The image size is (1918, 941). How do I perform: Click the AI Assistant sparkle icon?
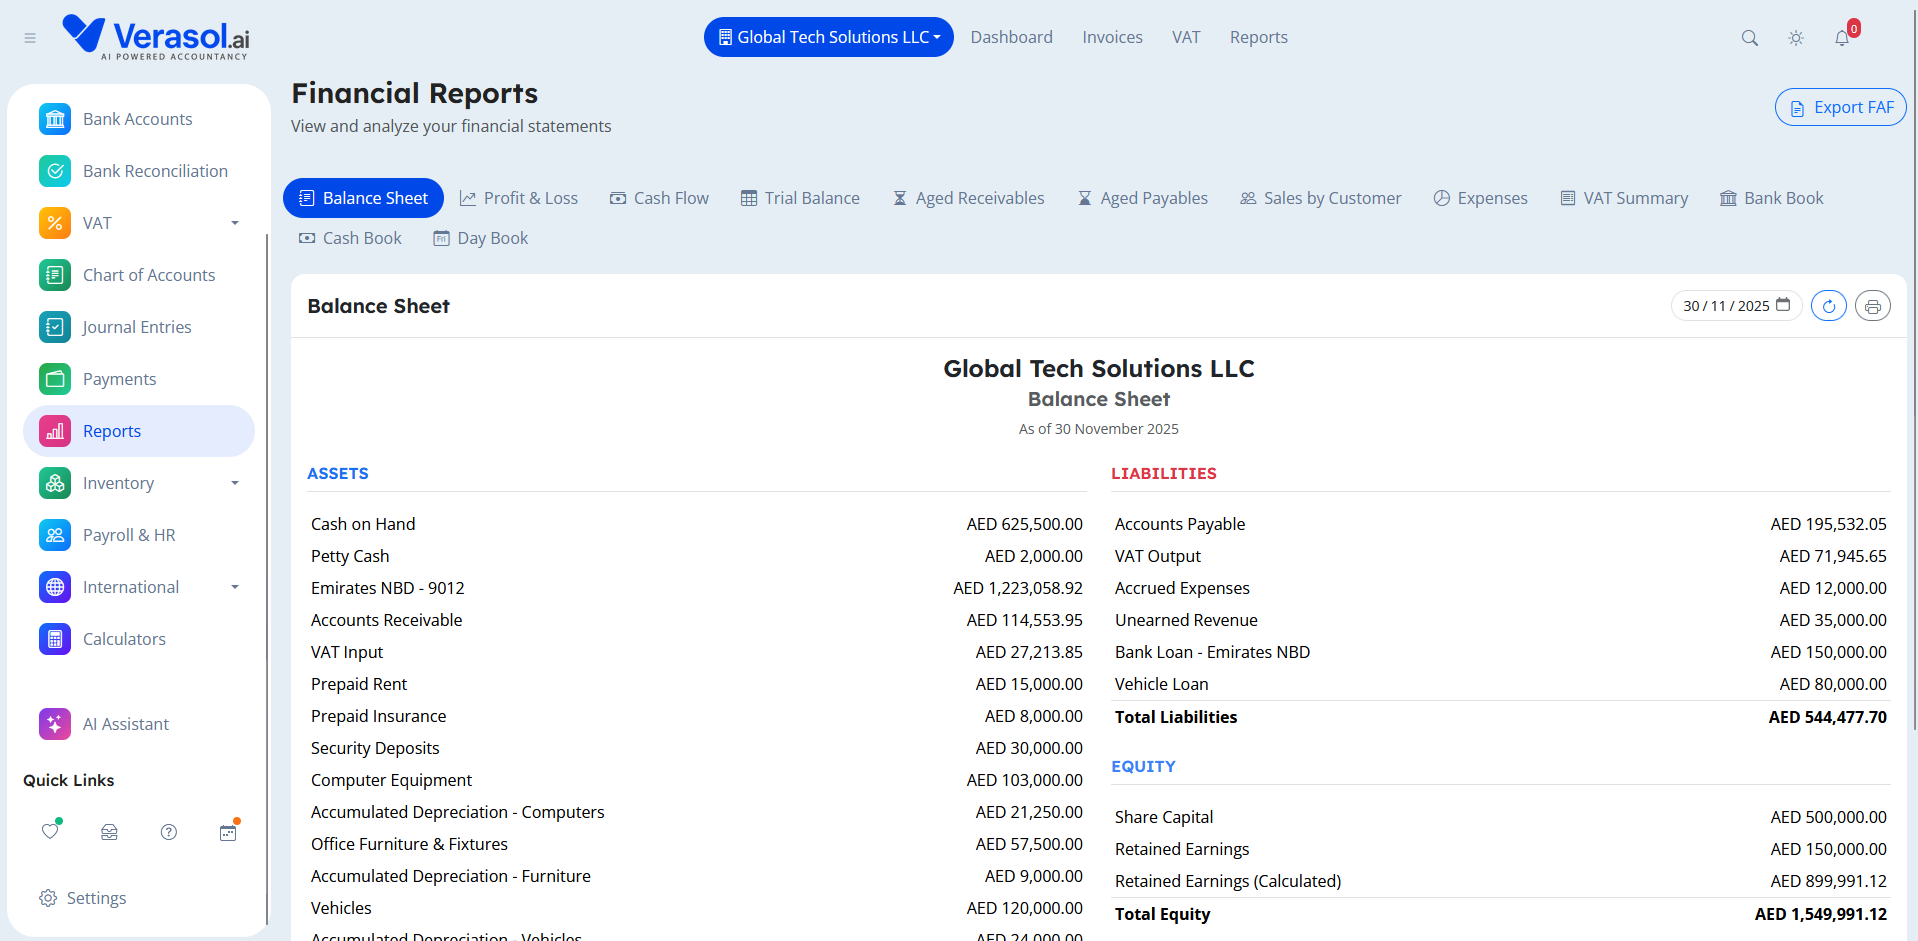point(55,724)
